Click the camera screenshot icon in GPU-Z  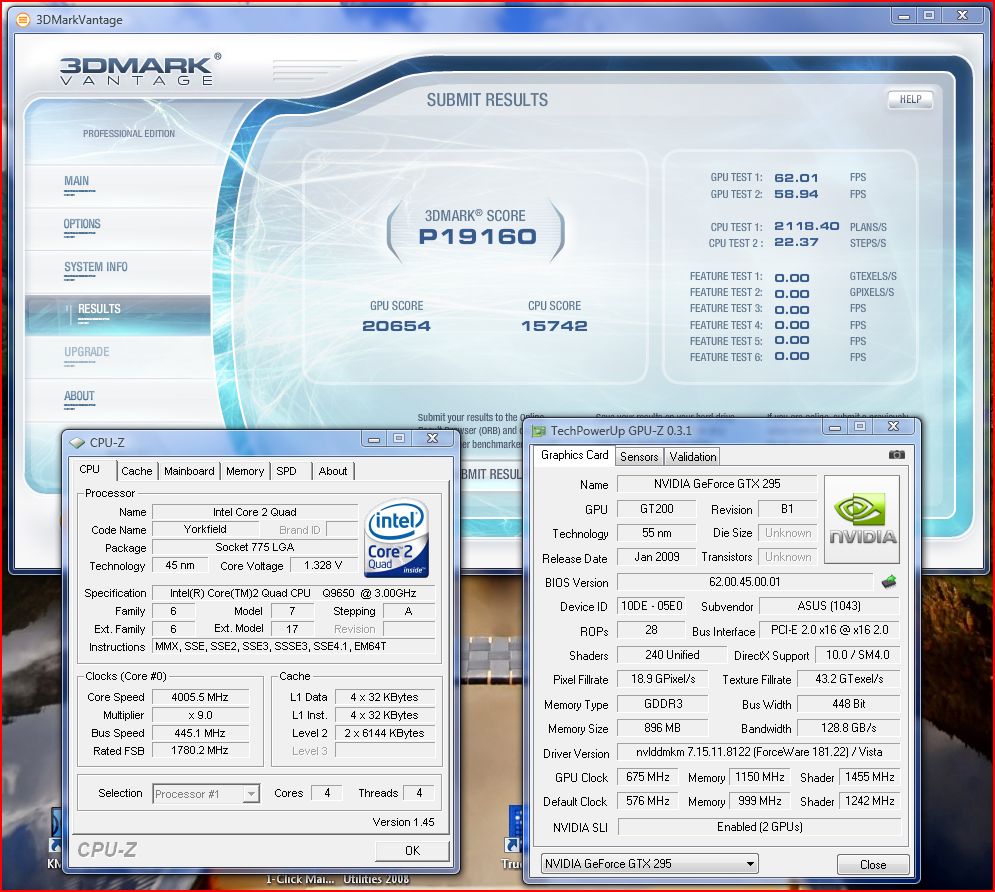click(896, 455)
